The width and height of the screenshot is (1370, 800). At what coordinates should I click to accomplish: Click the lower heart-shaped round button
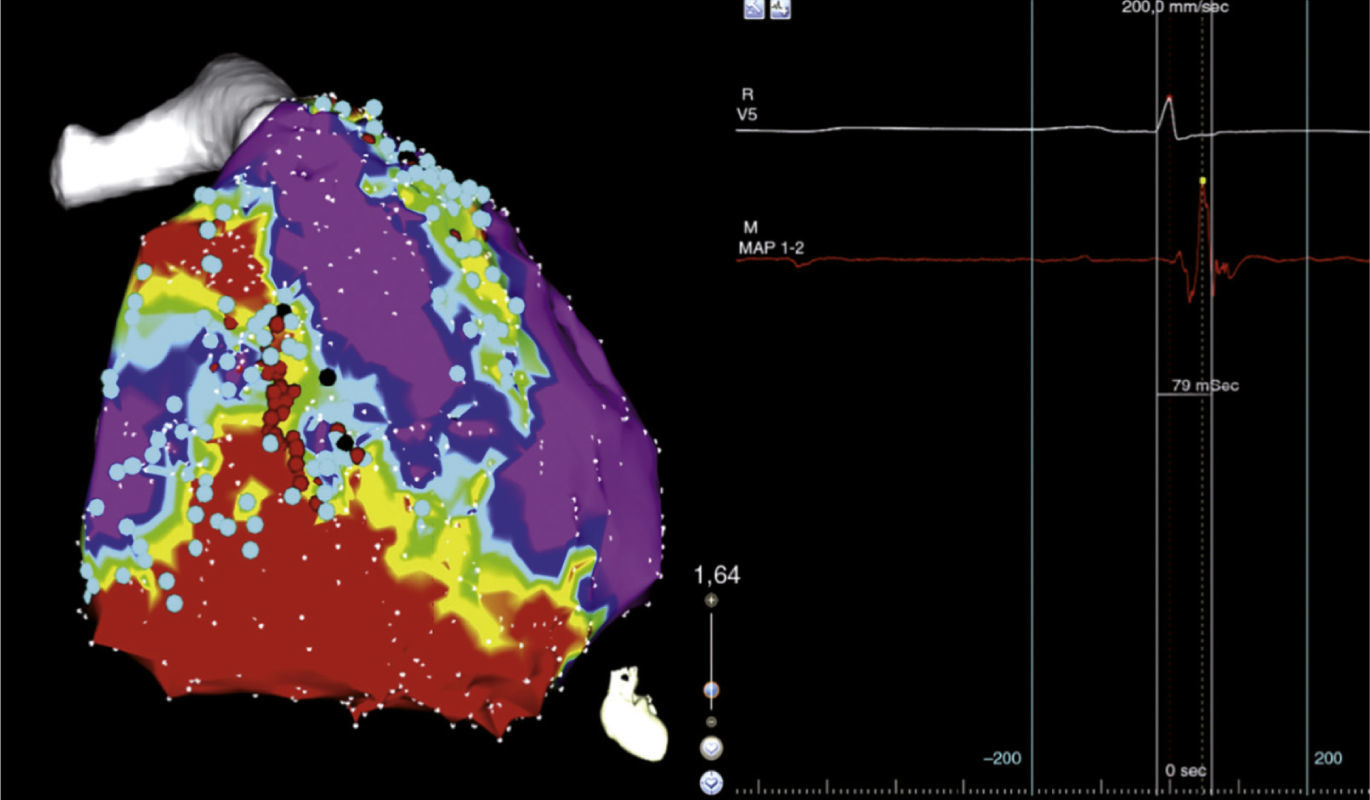tap(711, 783)
